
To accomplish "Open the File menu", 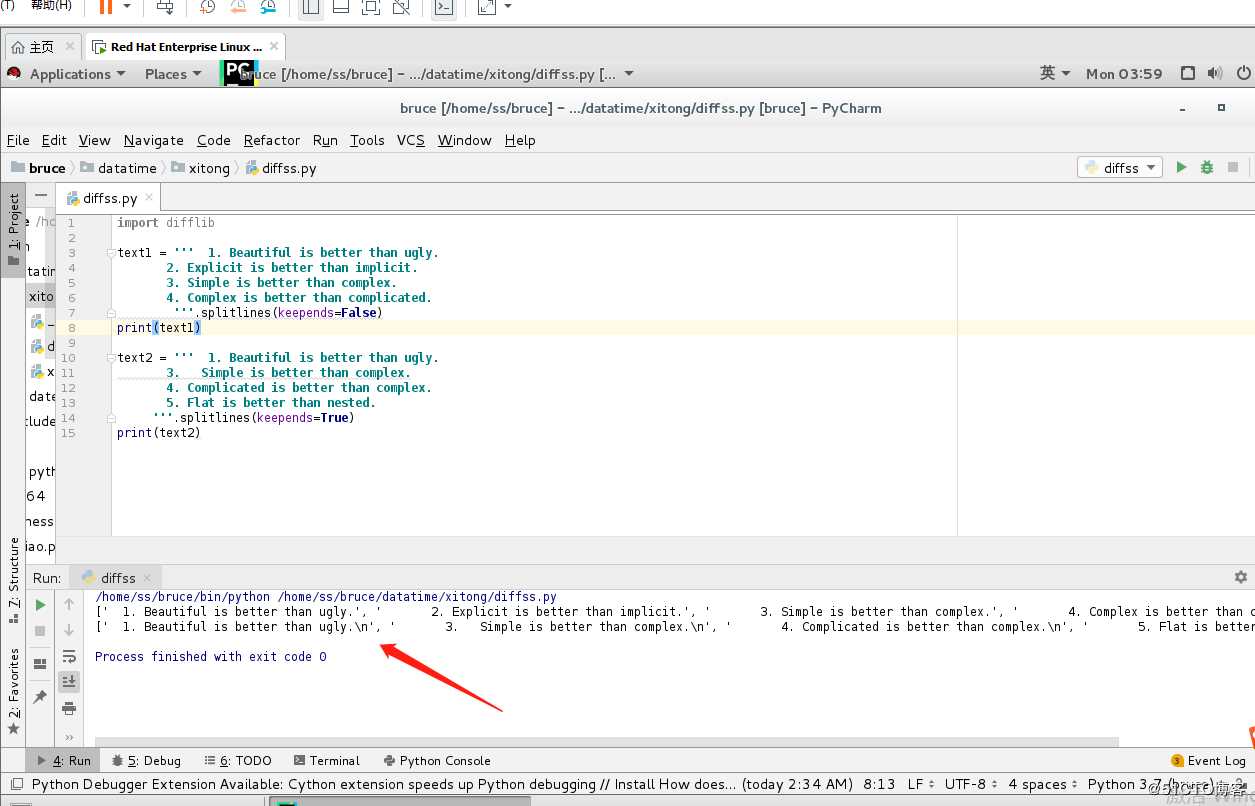I will click(18, 140).
